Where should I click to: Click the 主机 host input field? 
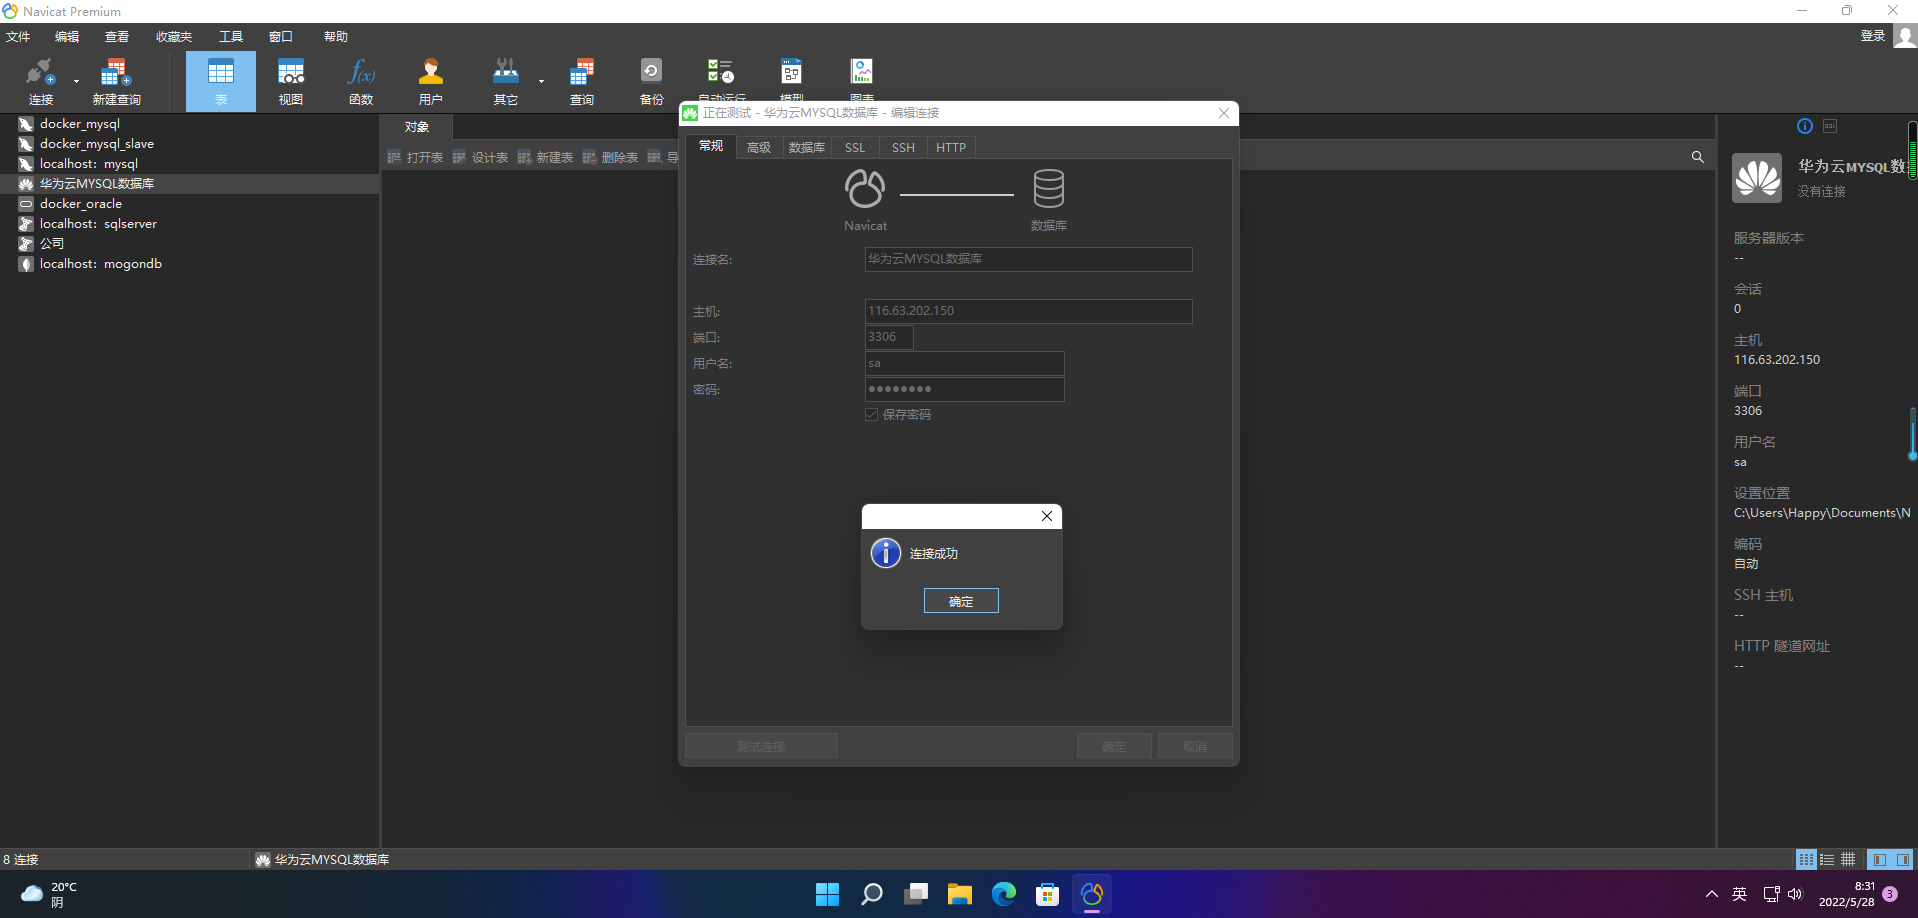tap(1028, 311)
